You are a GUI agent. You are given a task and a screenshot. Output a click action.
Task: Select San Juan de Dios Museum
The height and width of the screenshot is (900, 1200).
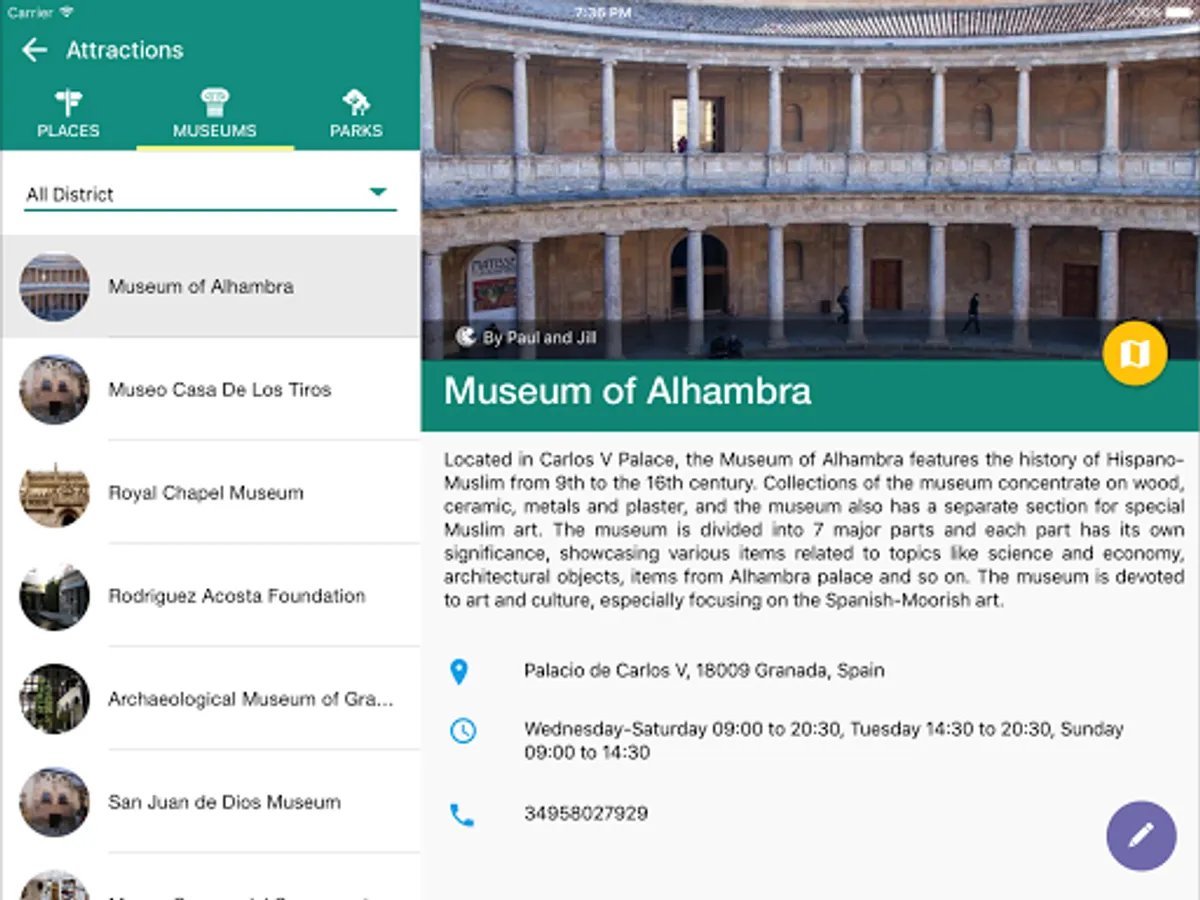(x=210, y=801)
